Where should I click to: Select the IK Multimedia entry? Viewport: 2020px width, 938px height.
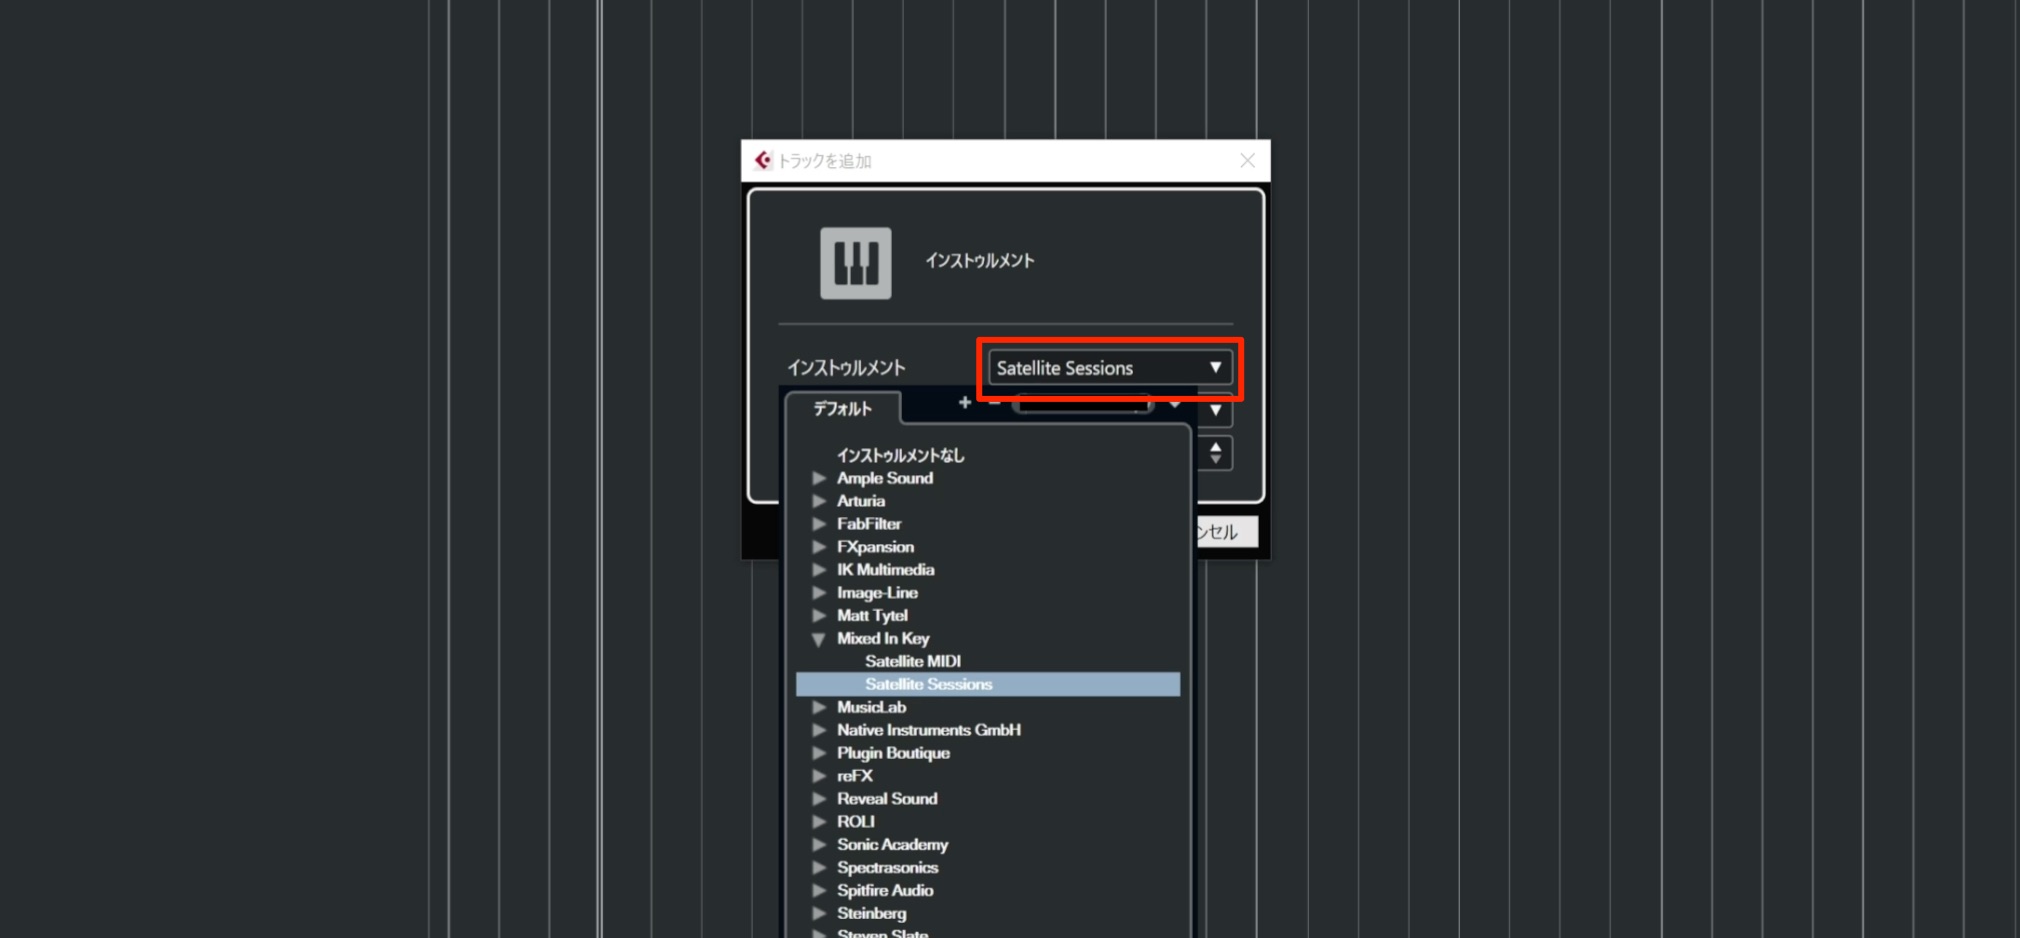coord(885,570)
